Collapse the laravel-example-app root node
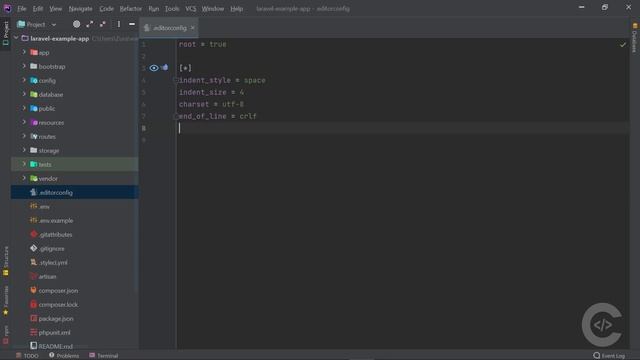The width and height of the screenshot is (640, 360). pyautogui.click(x=16, y=38)
